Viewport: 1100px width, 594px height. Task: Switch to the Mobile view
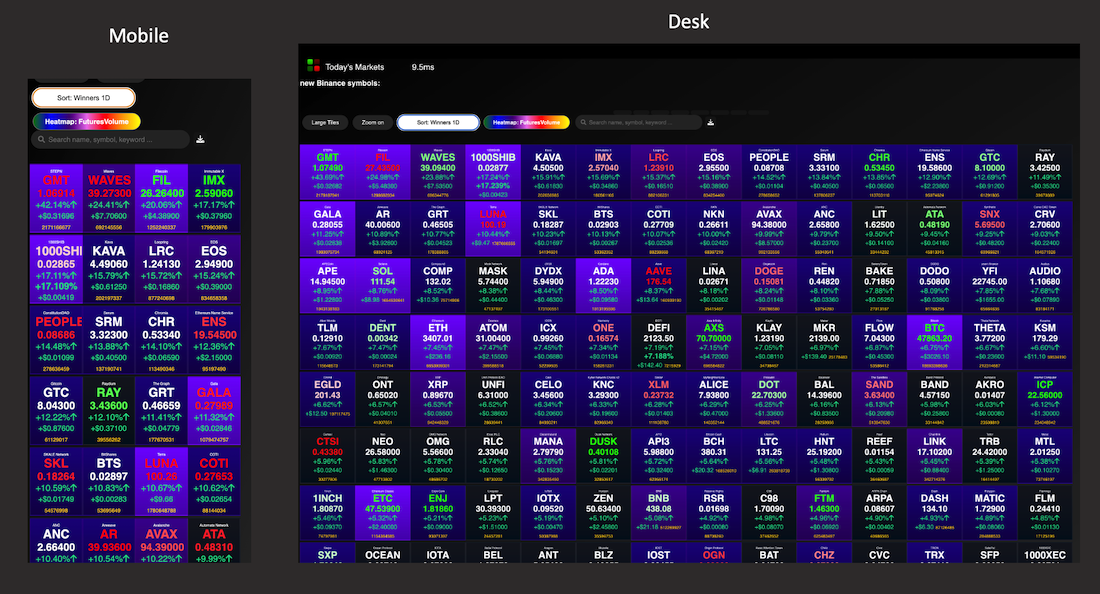click(x=139, y=35)
